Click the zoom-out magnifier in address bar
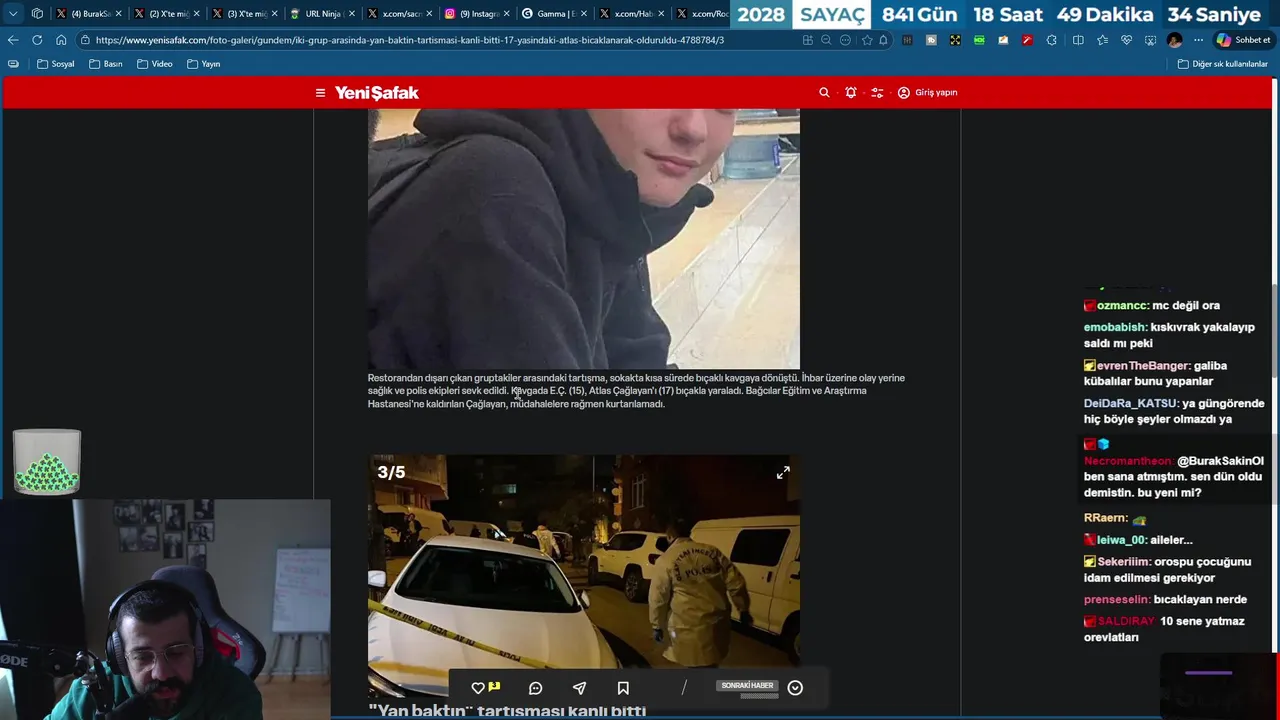 click(x=826, y=40)
